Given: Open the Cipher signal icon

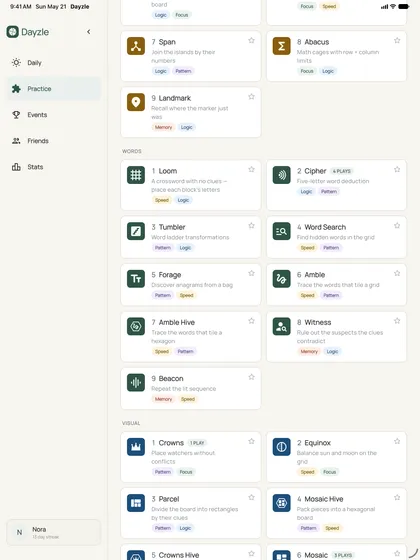Looking at the screenshot, I should [x=281, y=175].
